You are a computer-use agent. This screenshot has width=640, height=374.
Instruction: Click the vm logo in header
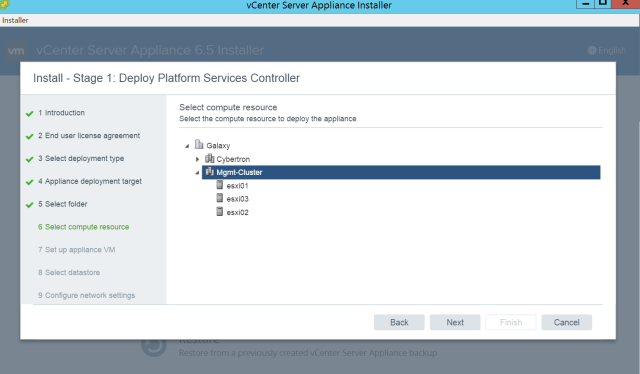tap(16, 51)
